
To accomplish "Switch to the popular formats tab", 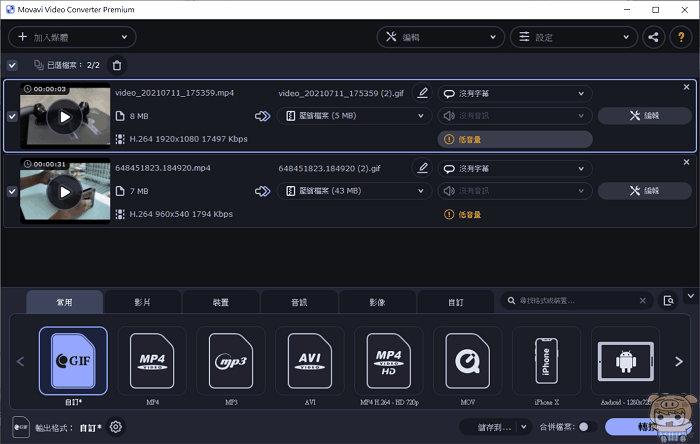I will tap(65, 302).
